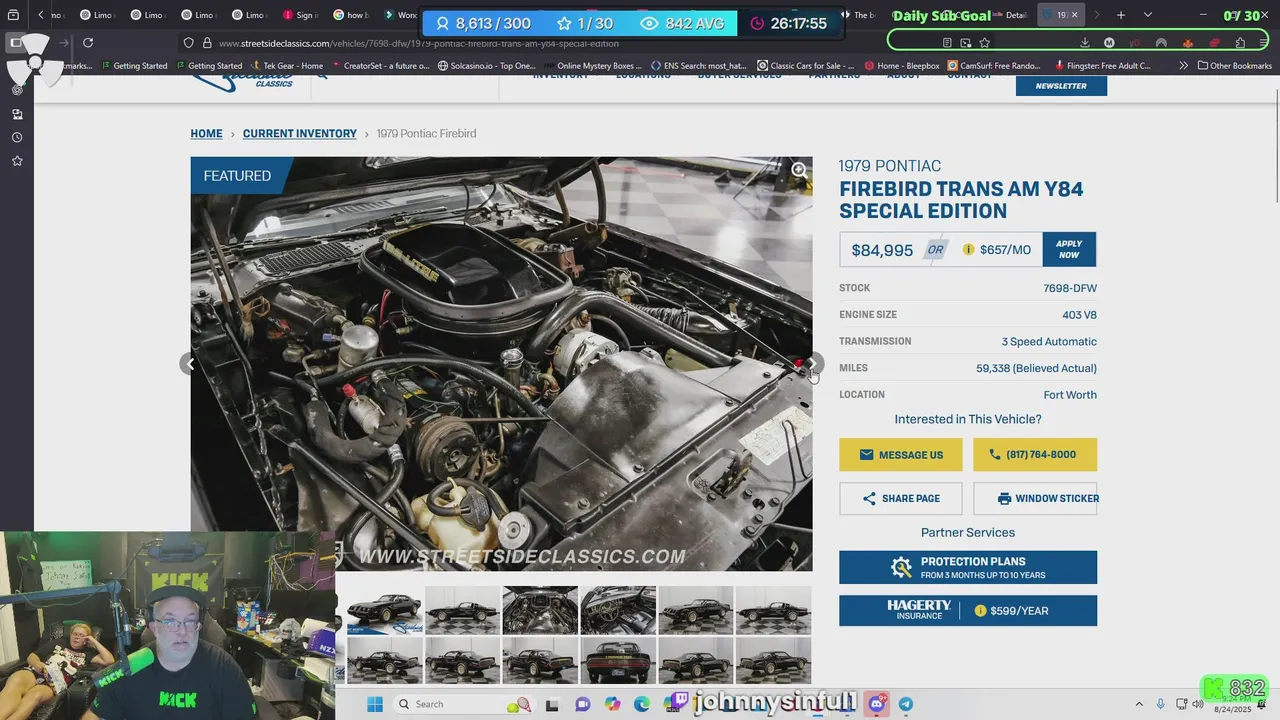Click the NEWSLETTER button
The height and width of the screenshot is (720, 1280).
click(1061, 86)
